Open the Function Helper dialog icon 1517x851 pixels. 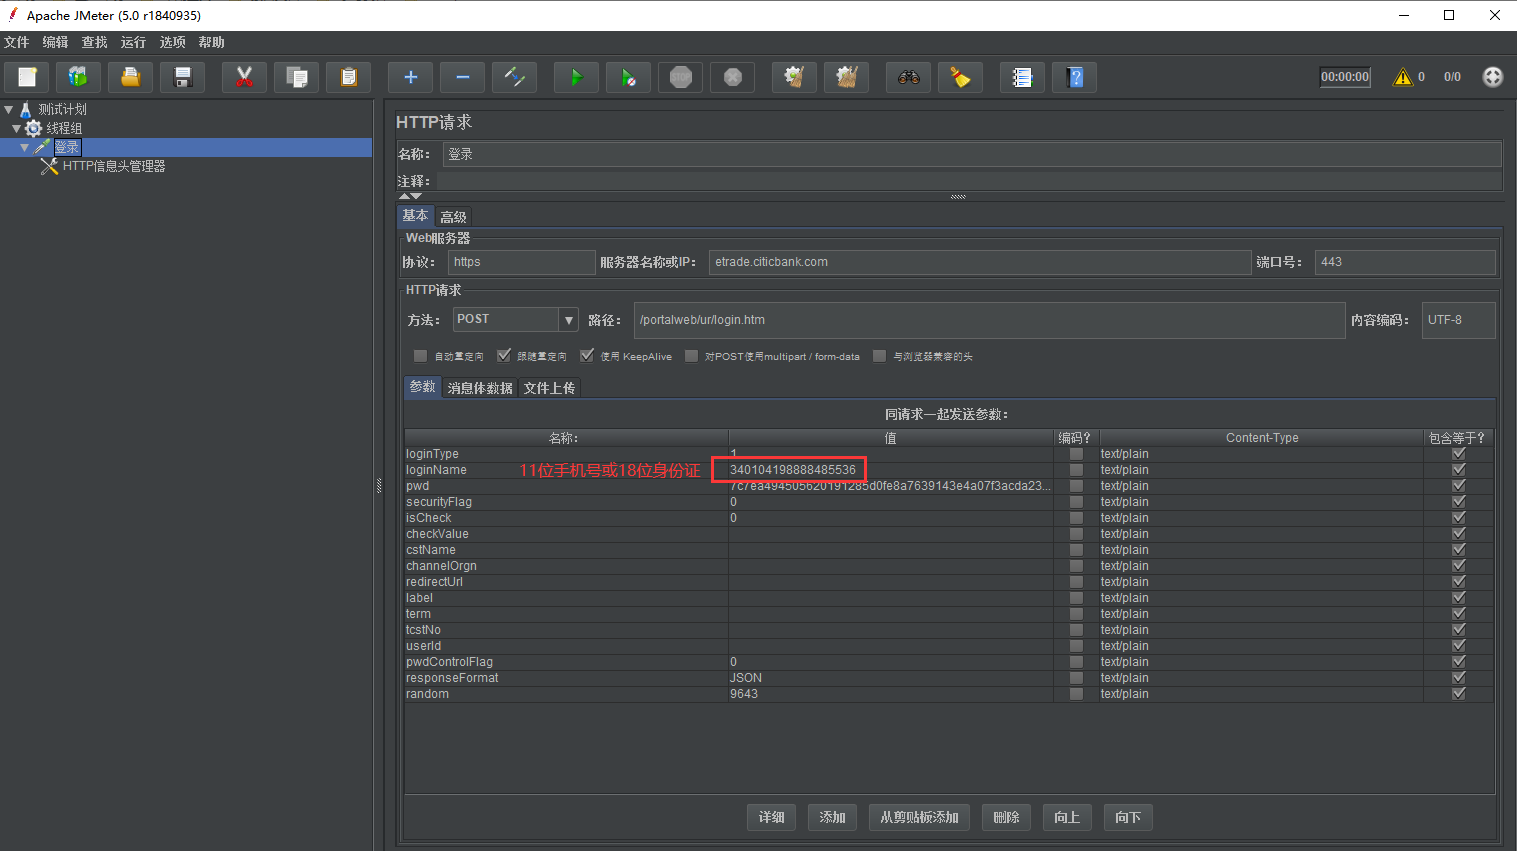pos(1023,77)
